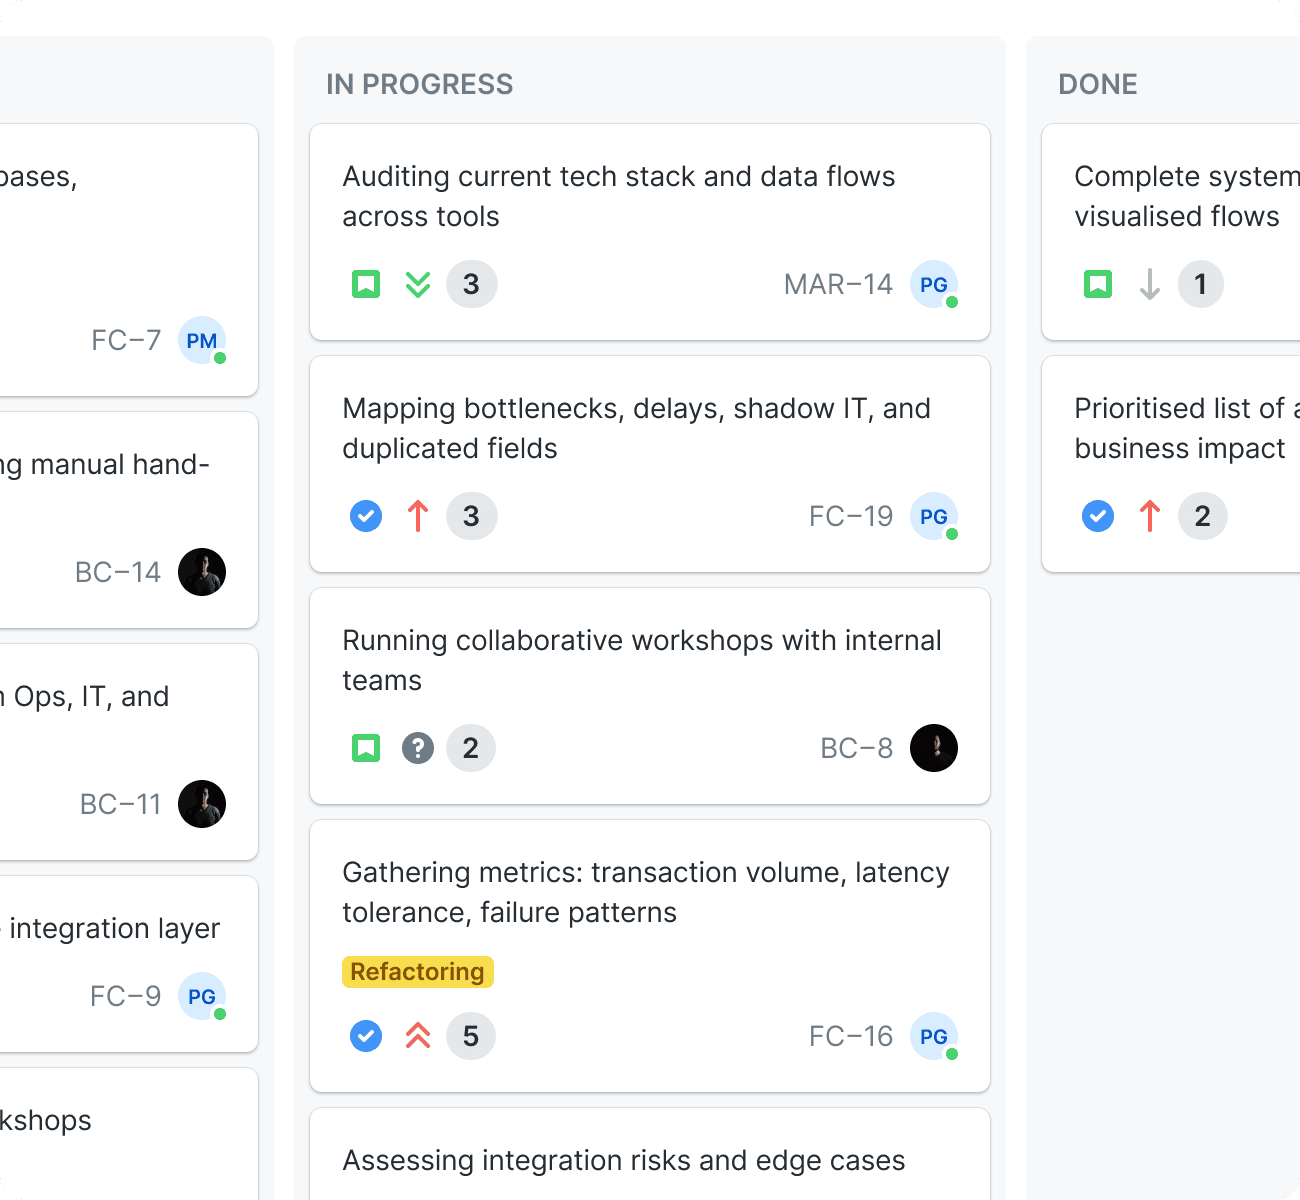Open the Assessing integration risks and edge cases card
This screenshot has height=1200, width=1300.
(650, 1155)
